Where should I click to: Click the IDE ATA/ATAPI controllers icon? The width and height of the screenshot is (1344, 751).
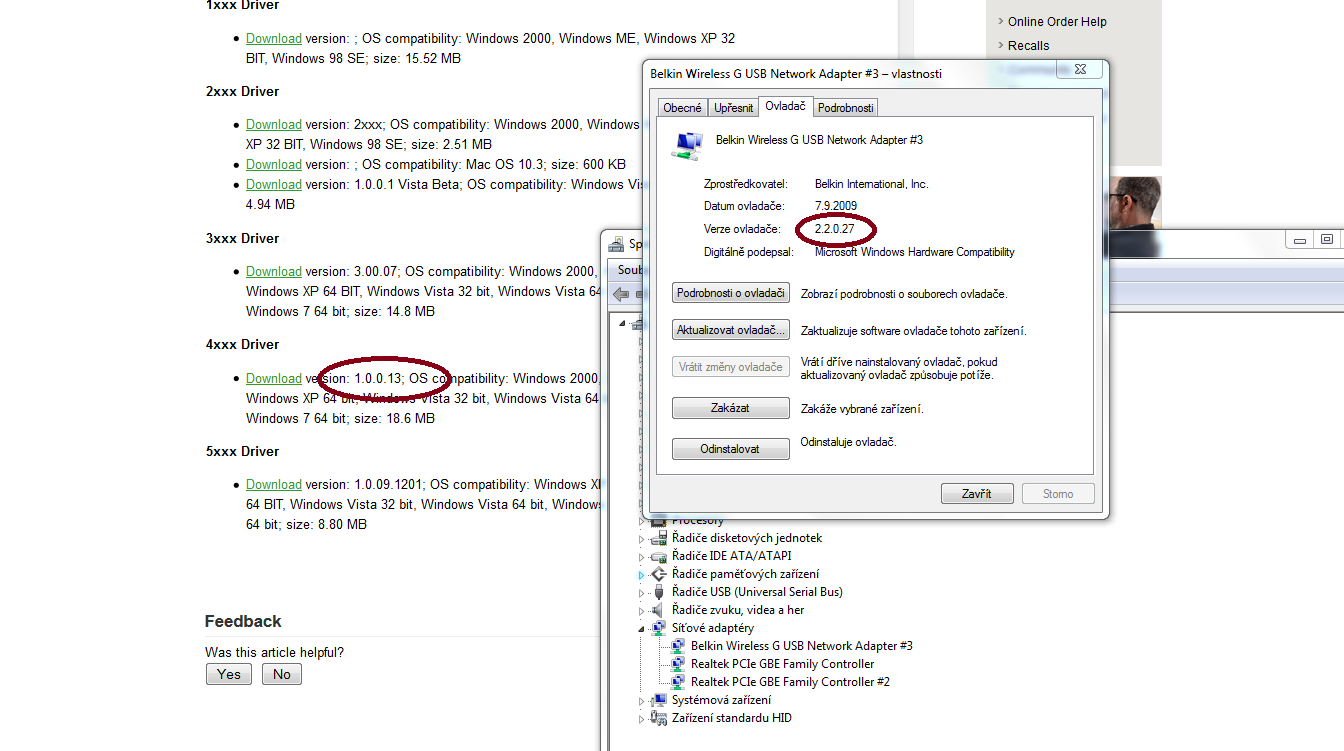pos(658,556)
